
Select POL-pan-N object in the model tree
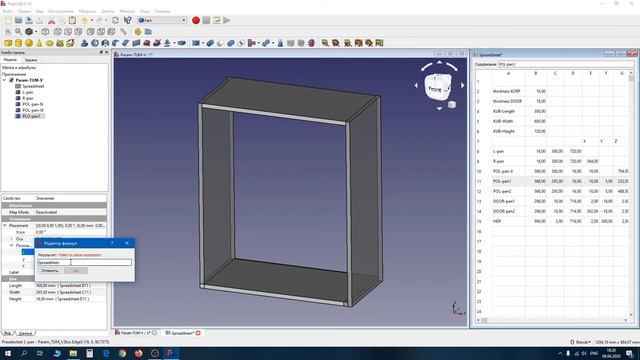tap(32, 104)
